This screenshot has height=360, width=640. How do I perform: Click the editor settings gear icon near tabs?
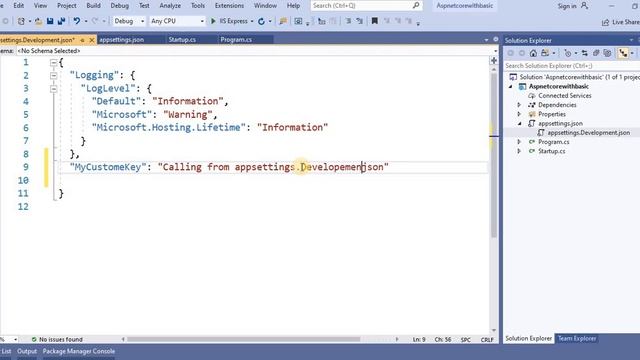point(496,39)
